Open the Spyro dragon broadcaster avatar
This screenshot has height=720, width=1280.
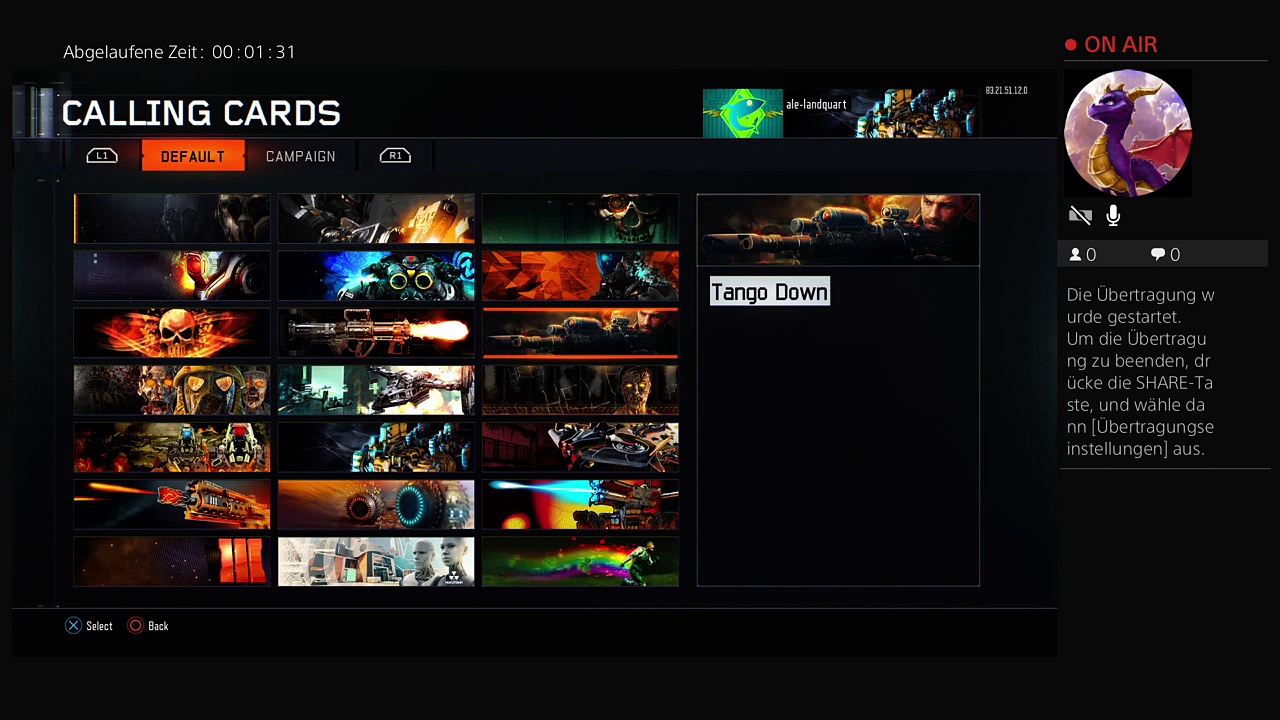tap(1127, 133)
